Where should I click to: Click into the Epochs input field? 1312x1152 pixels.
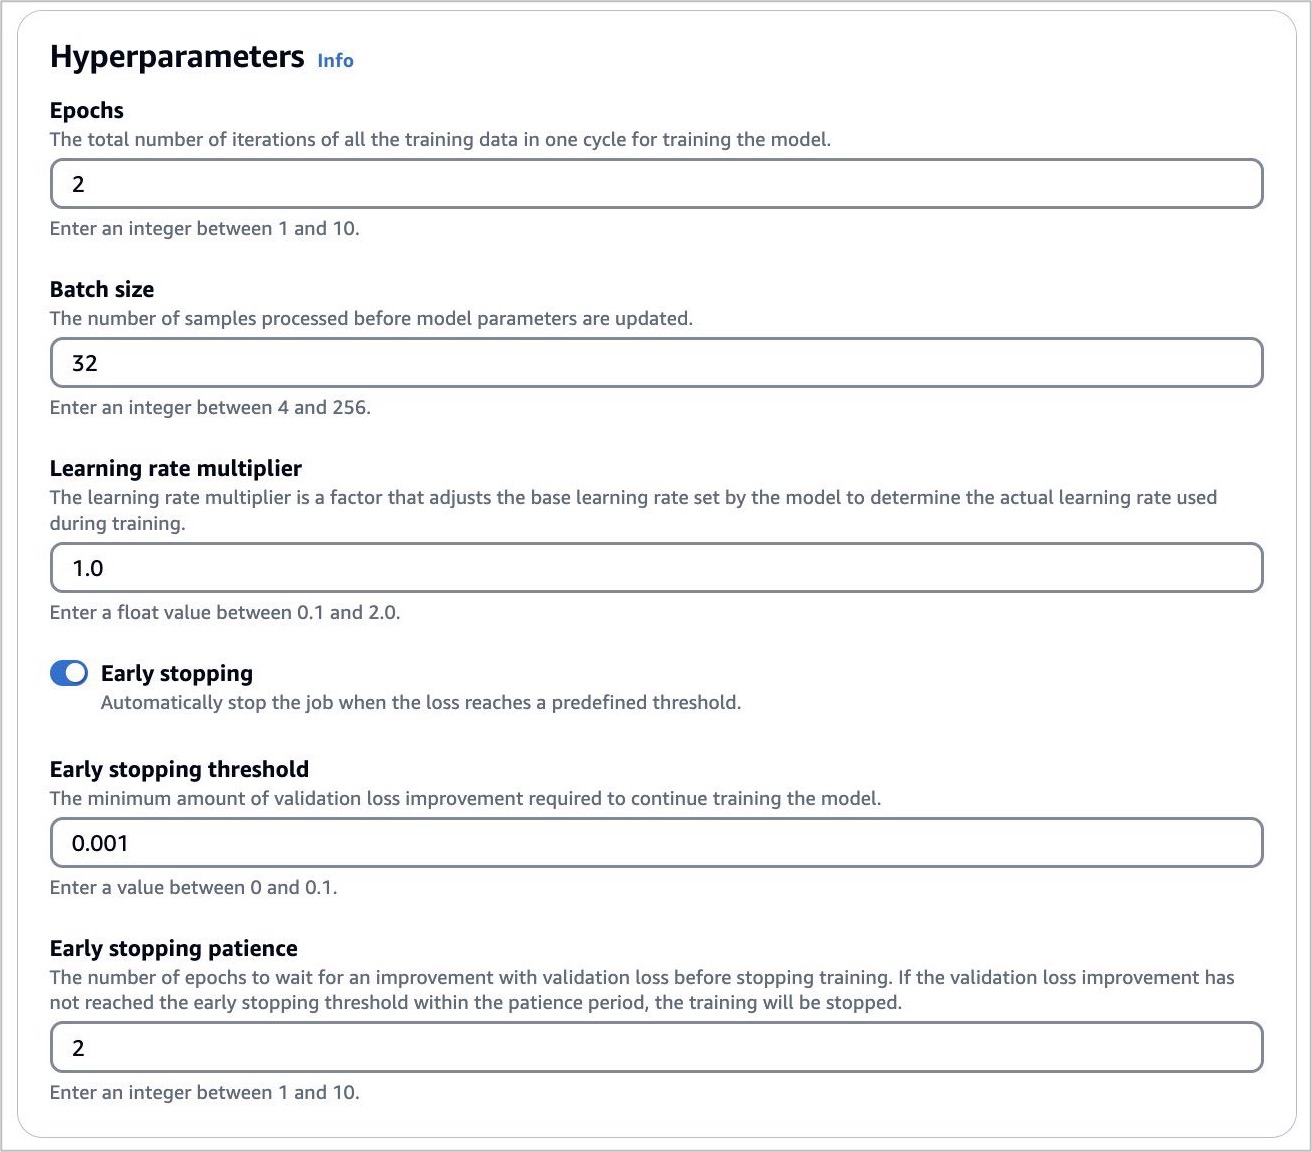coord(656,184)
